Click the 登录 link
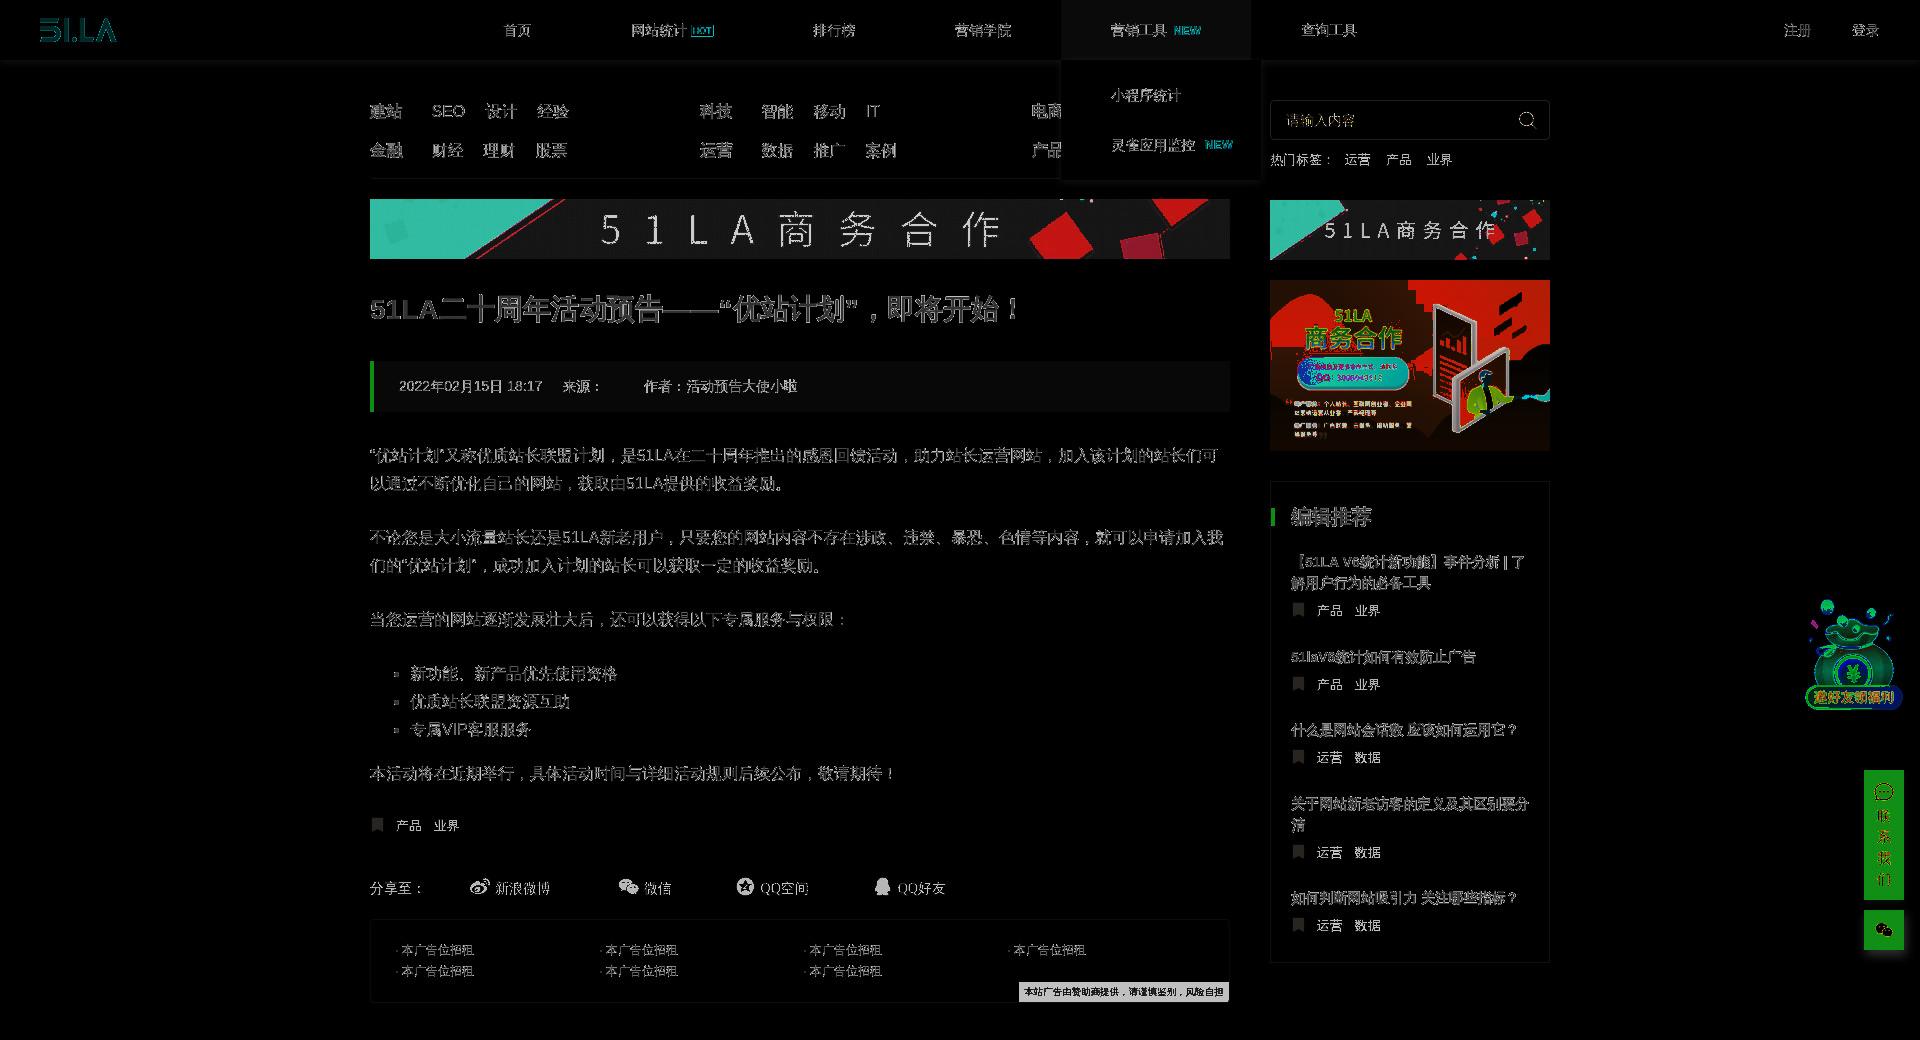Image resolution: width=1920 pixels, height=1040 pixels. point(1865,31)
